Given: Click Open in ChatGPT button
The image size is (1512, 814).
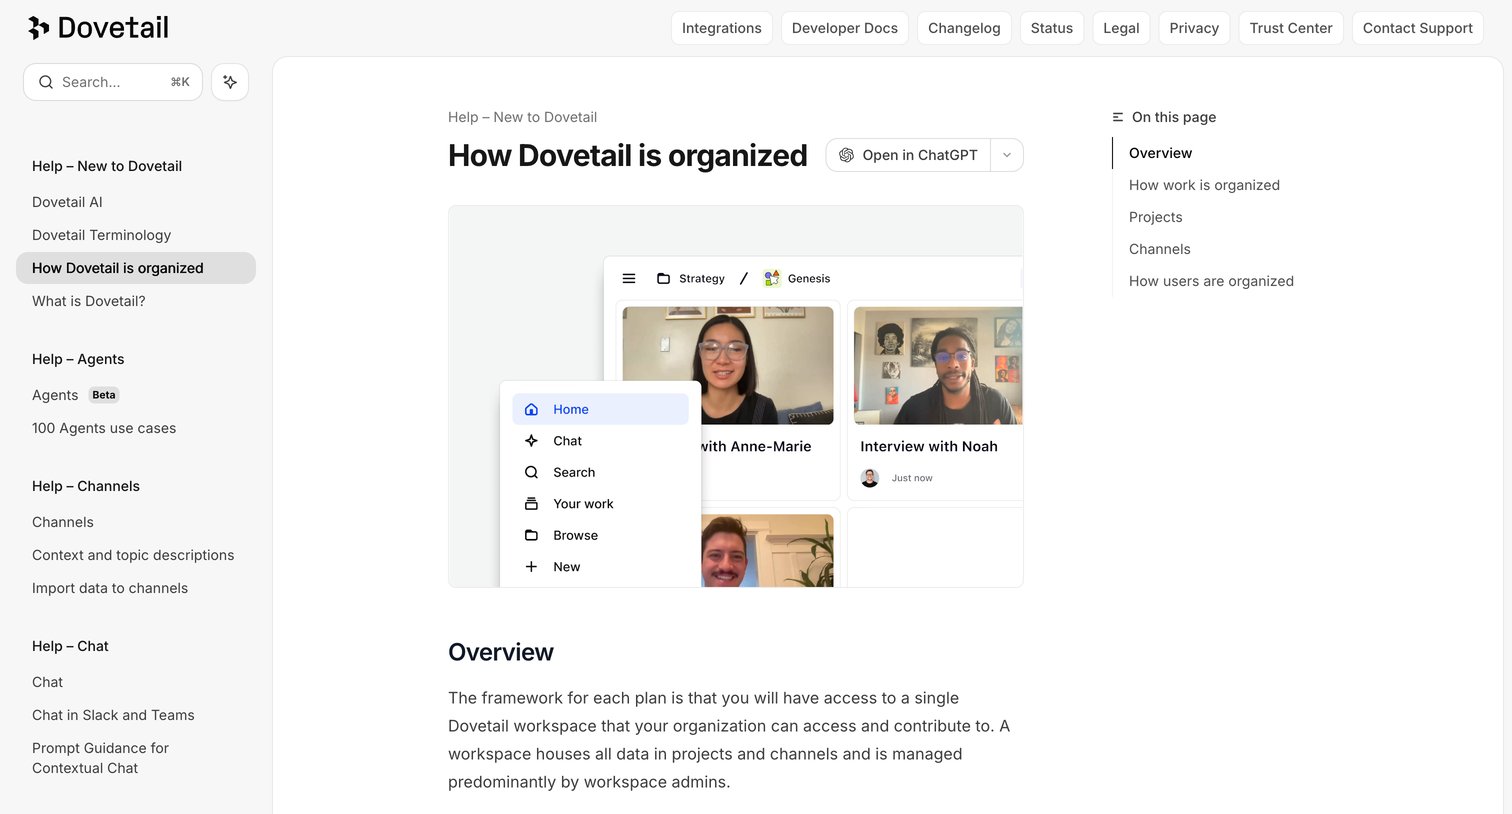Looking at the screenshot, I should pos(908,155).
